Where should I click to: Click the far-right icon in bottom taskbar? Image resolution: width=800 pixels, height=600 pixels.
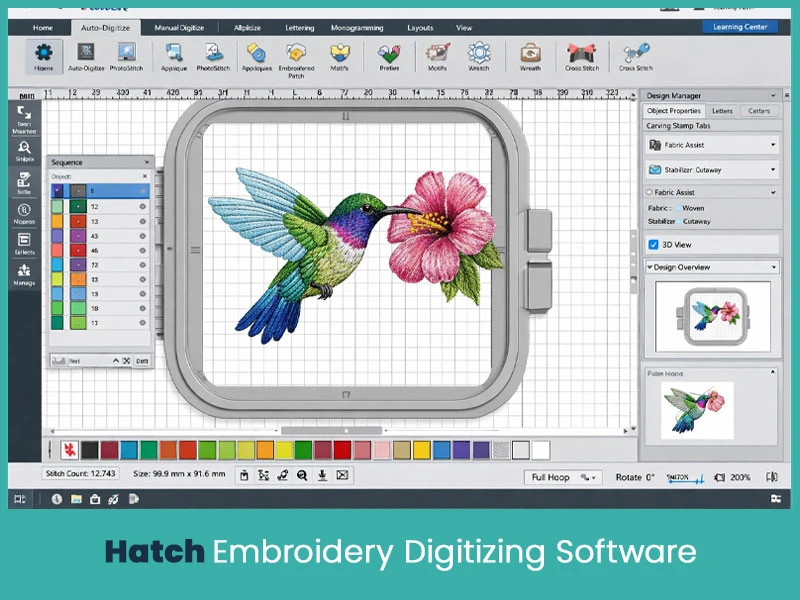(776, 498)
